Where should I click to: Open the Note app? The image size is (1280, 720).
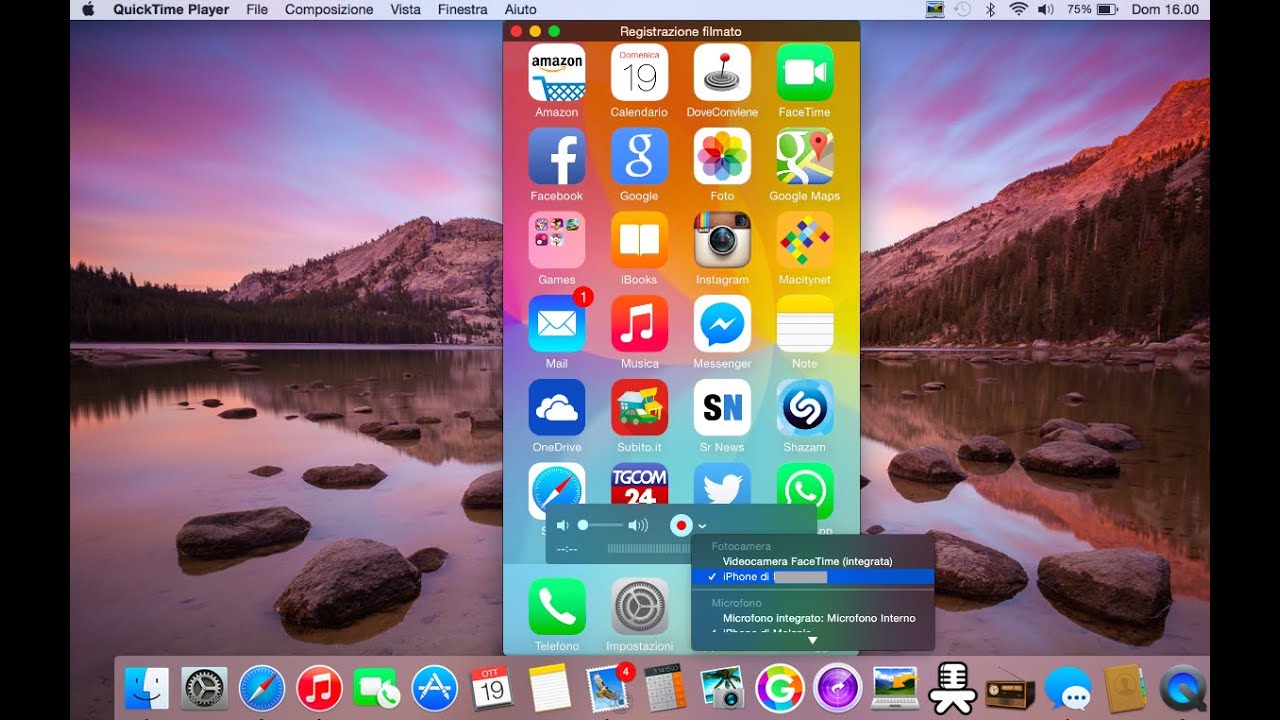805,324
